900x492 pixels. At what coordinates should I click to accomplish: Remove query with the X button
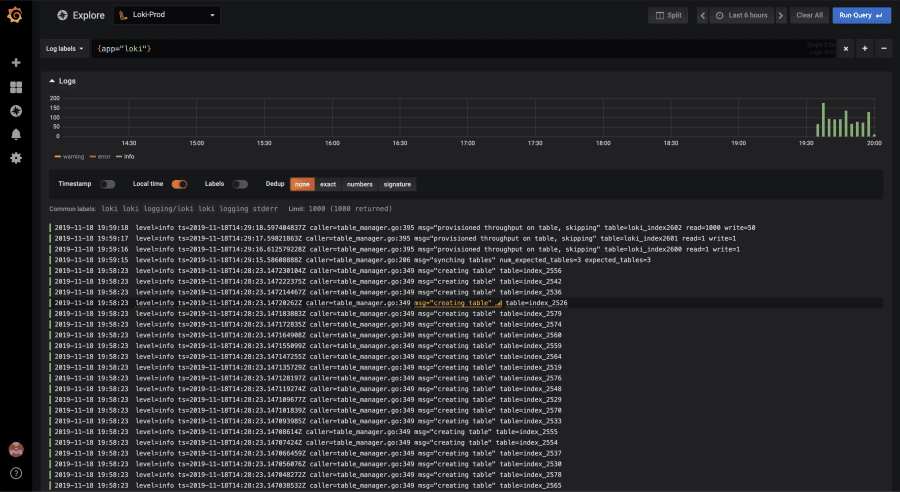pos(845,49)
